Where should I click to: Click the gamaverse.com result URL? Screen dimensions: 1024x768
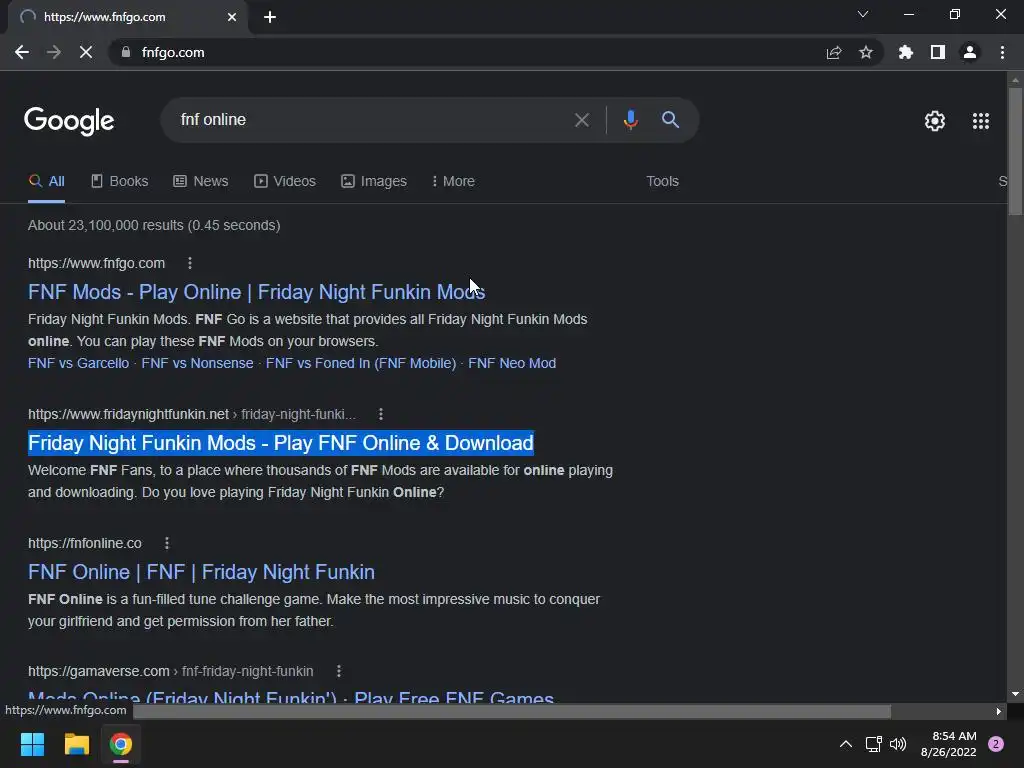(x=170, y=671)
